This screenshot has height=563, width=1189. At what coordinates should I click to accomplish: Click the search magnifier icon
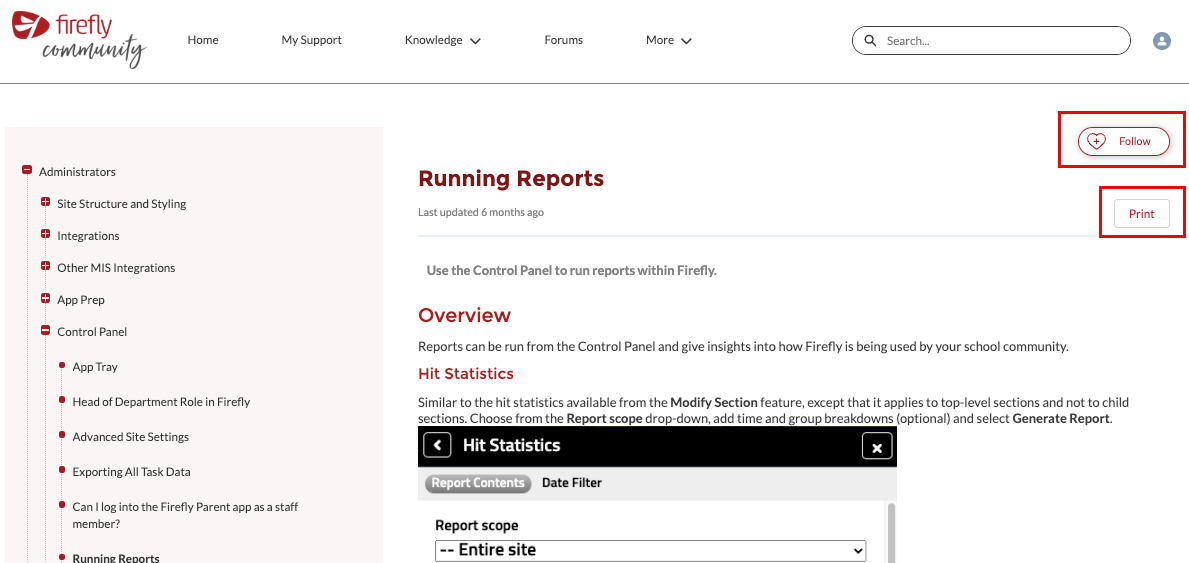[x=871, y=40]
